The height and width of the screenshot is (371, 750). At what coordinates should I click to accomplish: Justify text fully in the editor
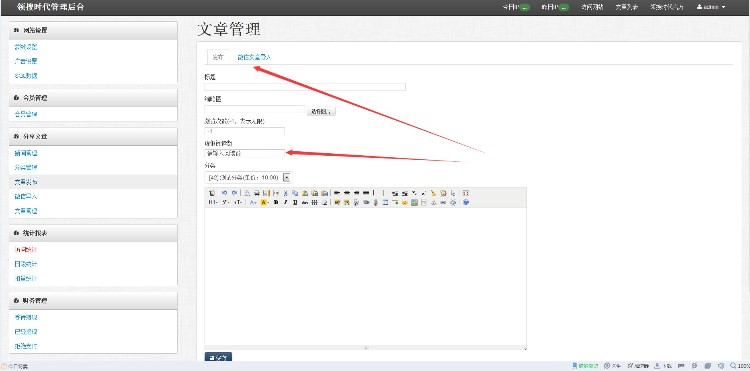pos(366,193)
